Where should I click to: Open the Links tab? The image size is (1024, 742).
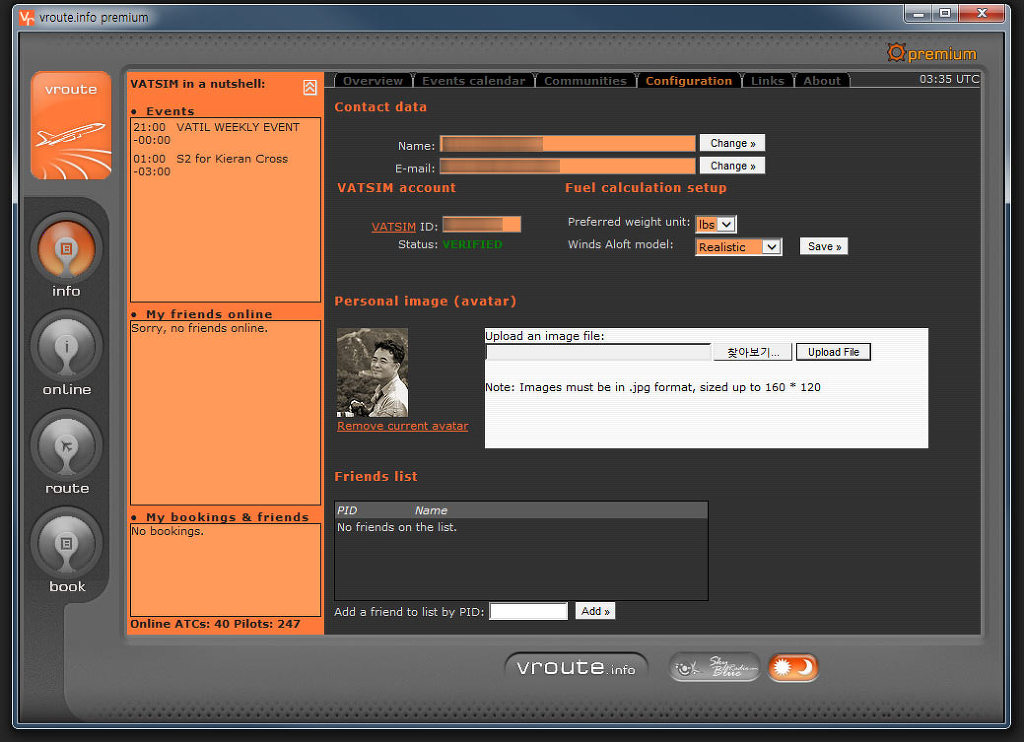click(767, 80)
